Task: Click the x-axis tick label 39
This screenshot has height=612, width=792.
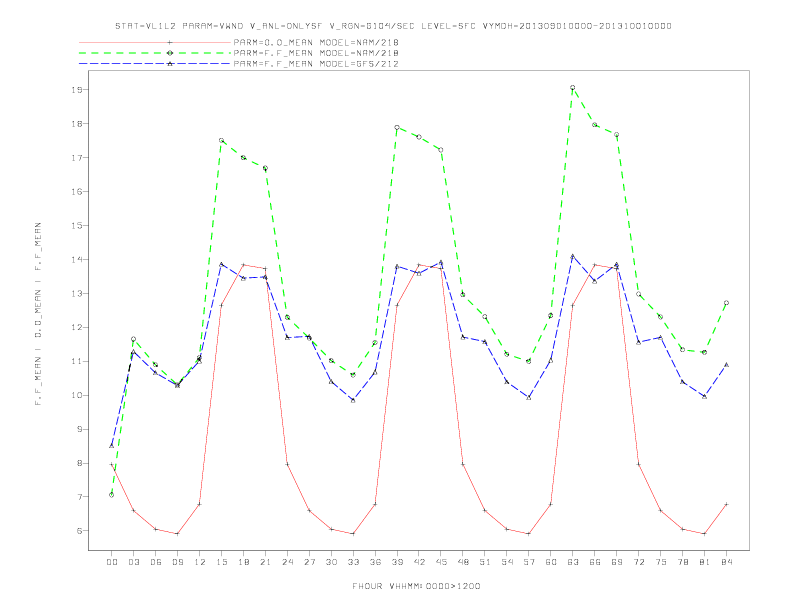Action: 397,562
